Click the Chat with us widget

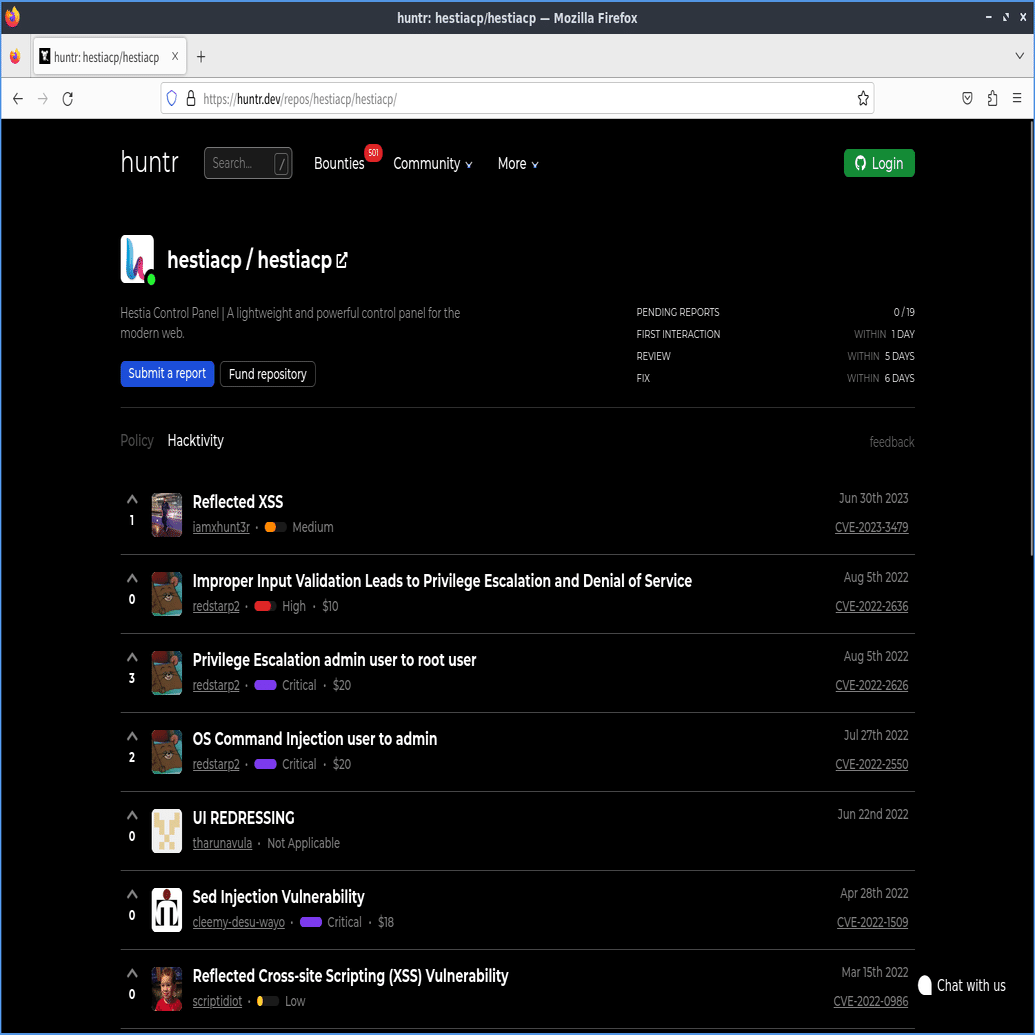[x=962, y=985]
